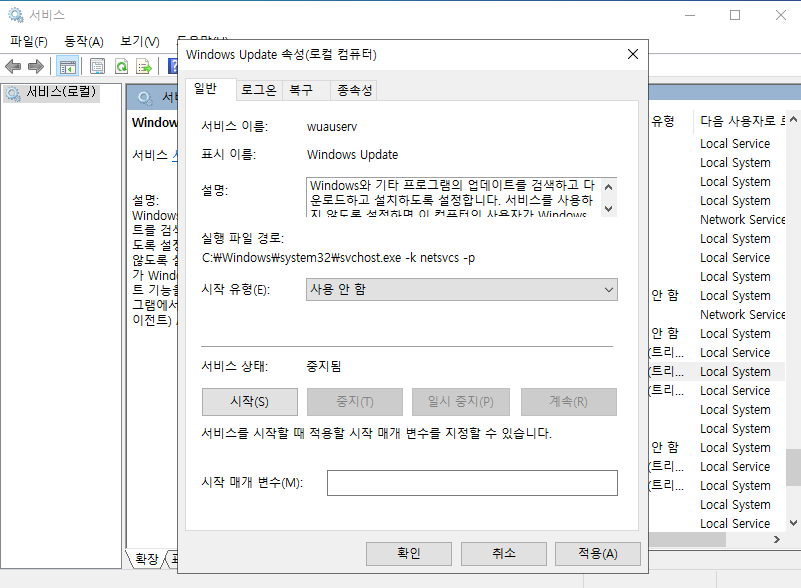
Task: Minimize the Services window
Action: 690,15
